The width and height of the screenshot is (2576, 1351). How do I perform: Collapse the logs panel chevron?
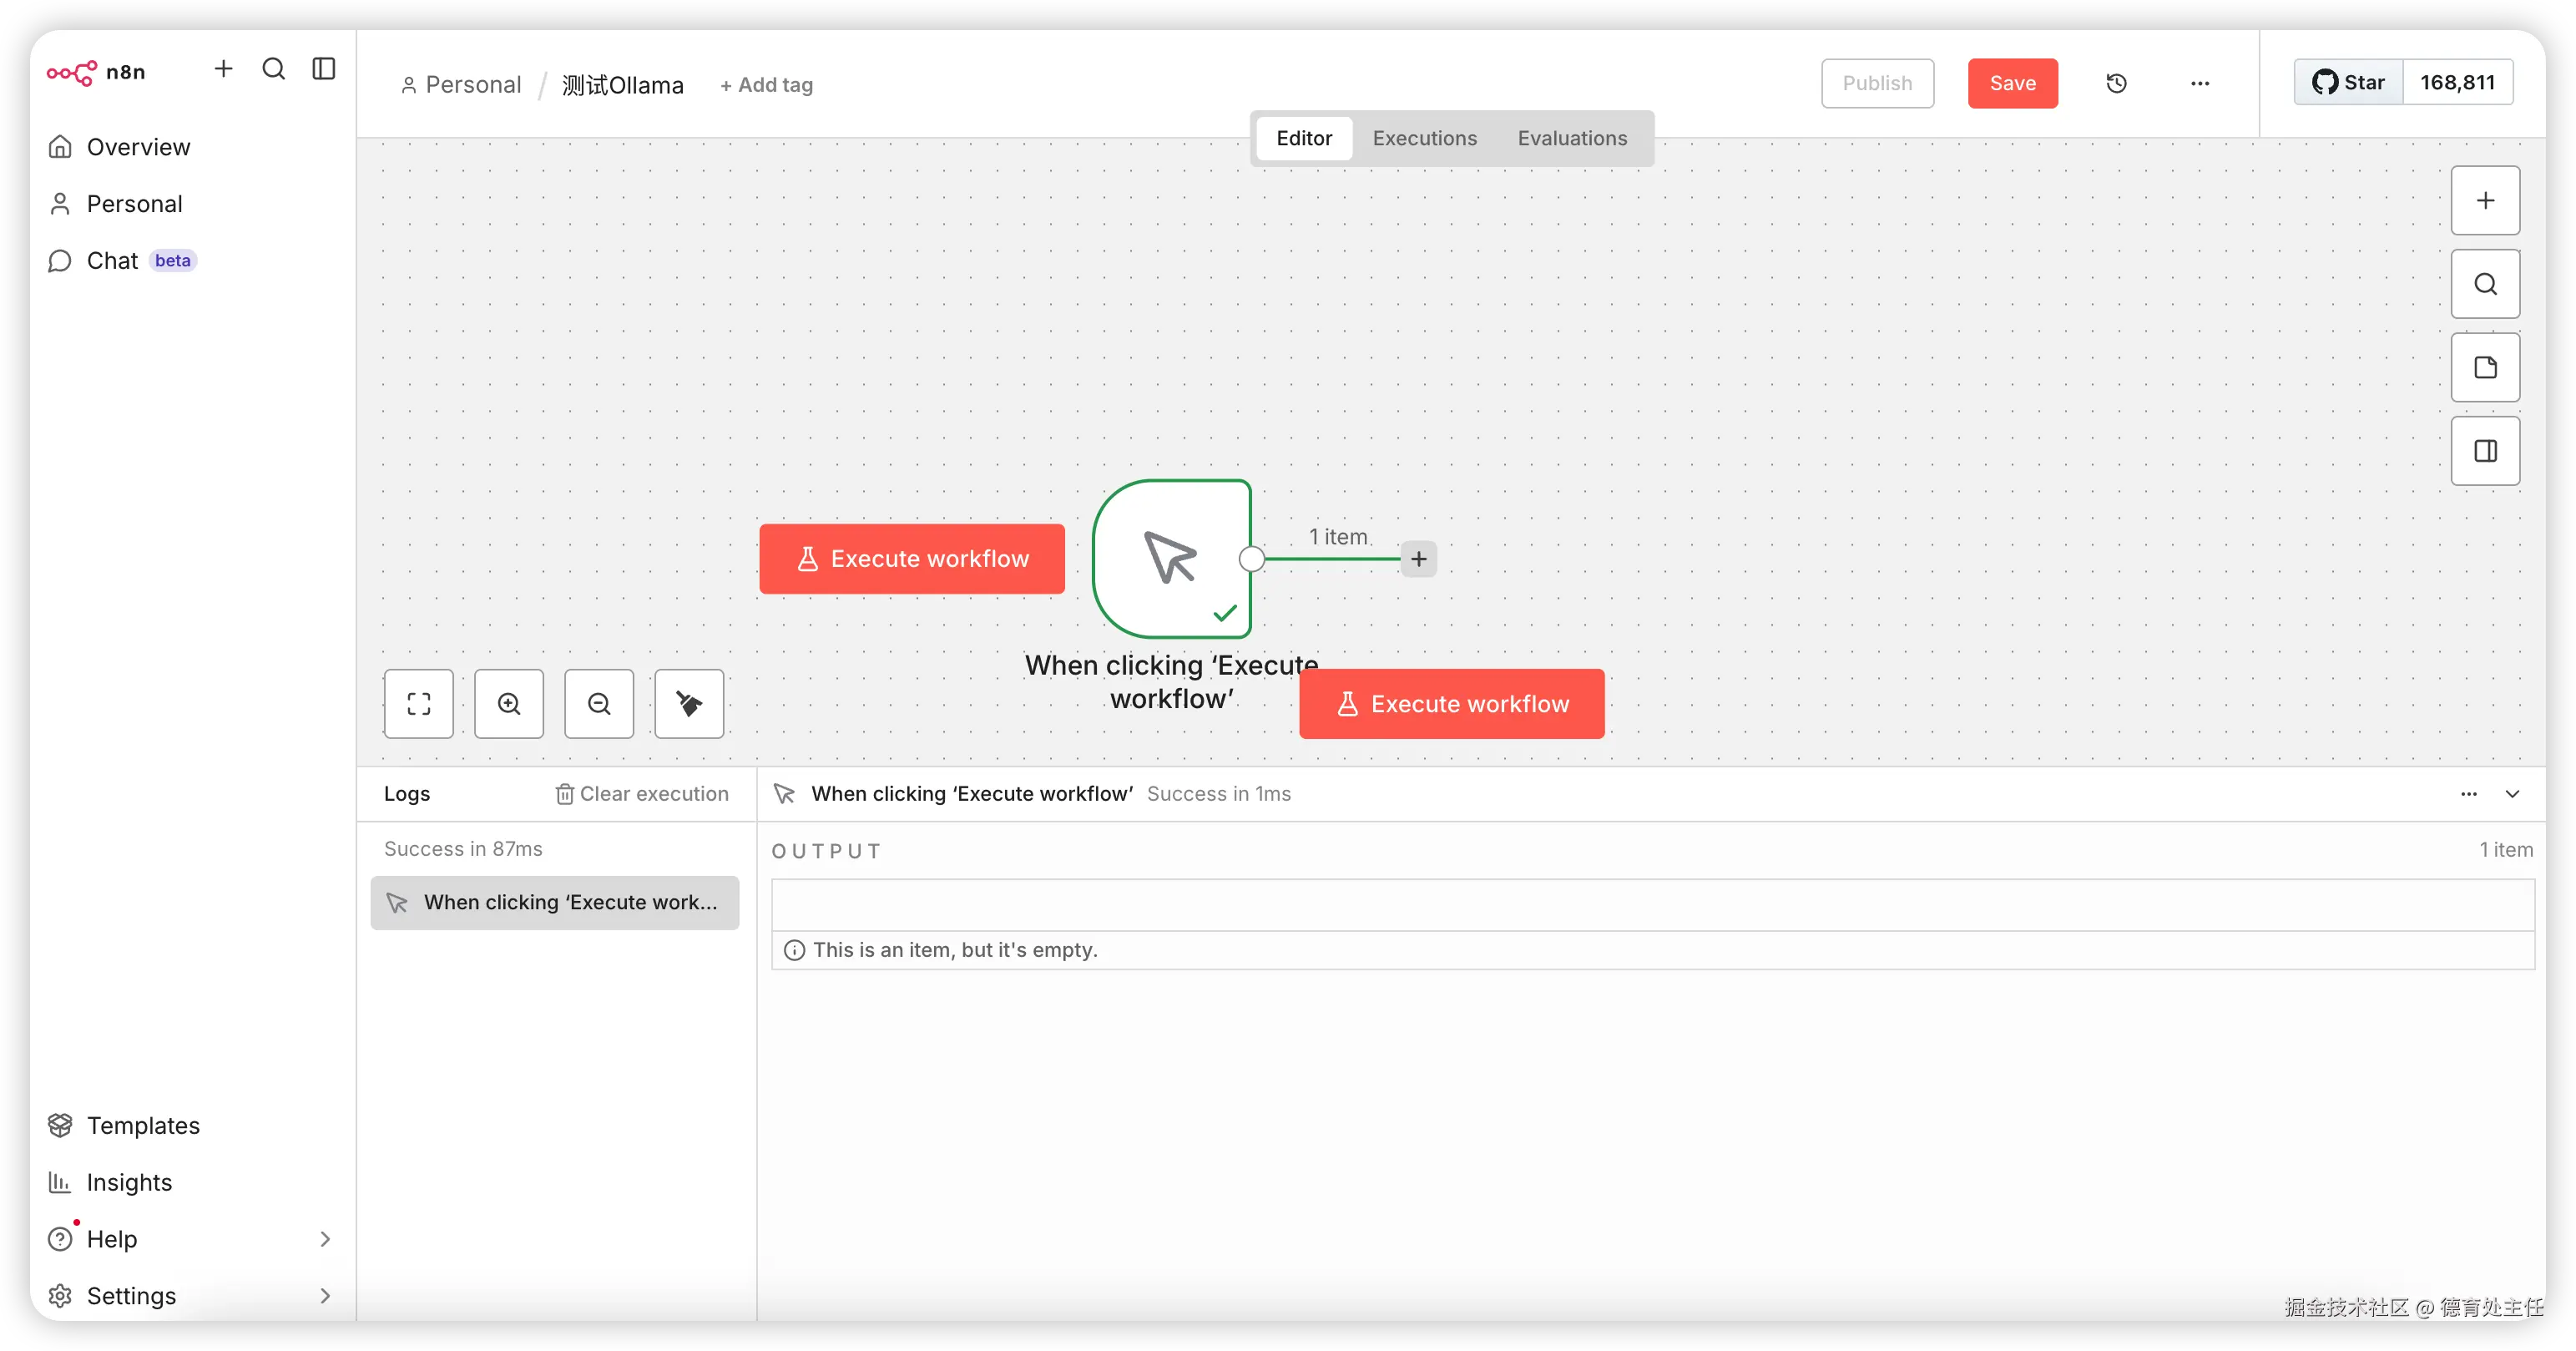tap(2512, 794)
